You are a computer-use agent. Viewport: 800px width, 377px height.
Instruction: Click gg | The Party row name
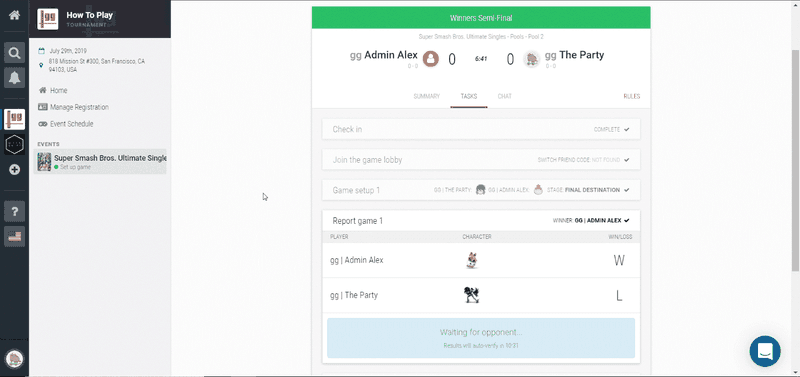(354, 295)
